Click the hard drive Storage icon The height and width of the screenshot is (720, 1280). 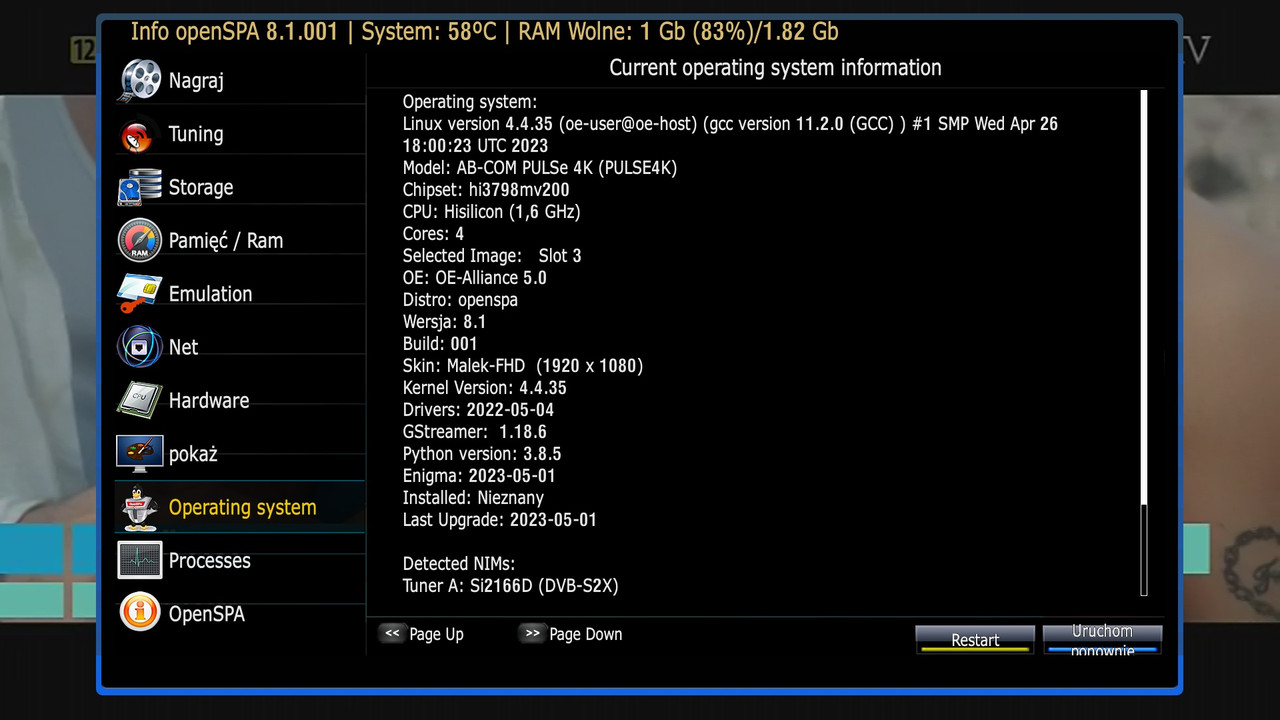[x=139, y=187]
